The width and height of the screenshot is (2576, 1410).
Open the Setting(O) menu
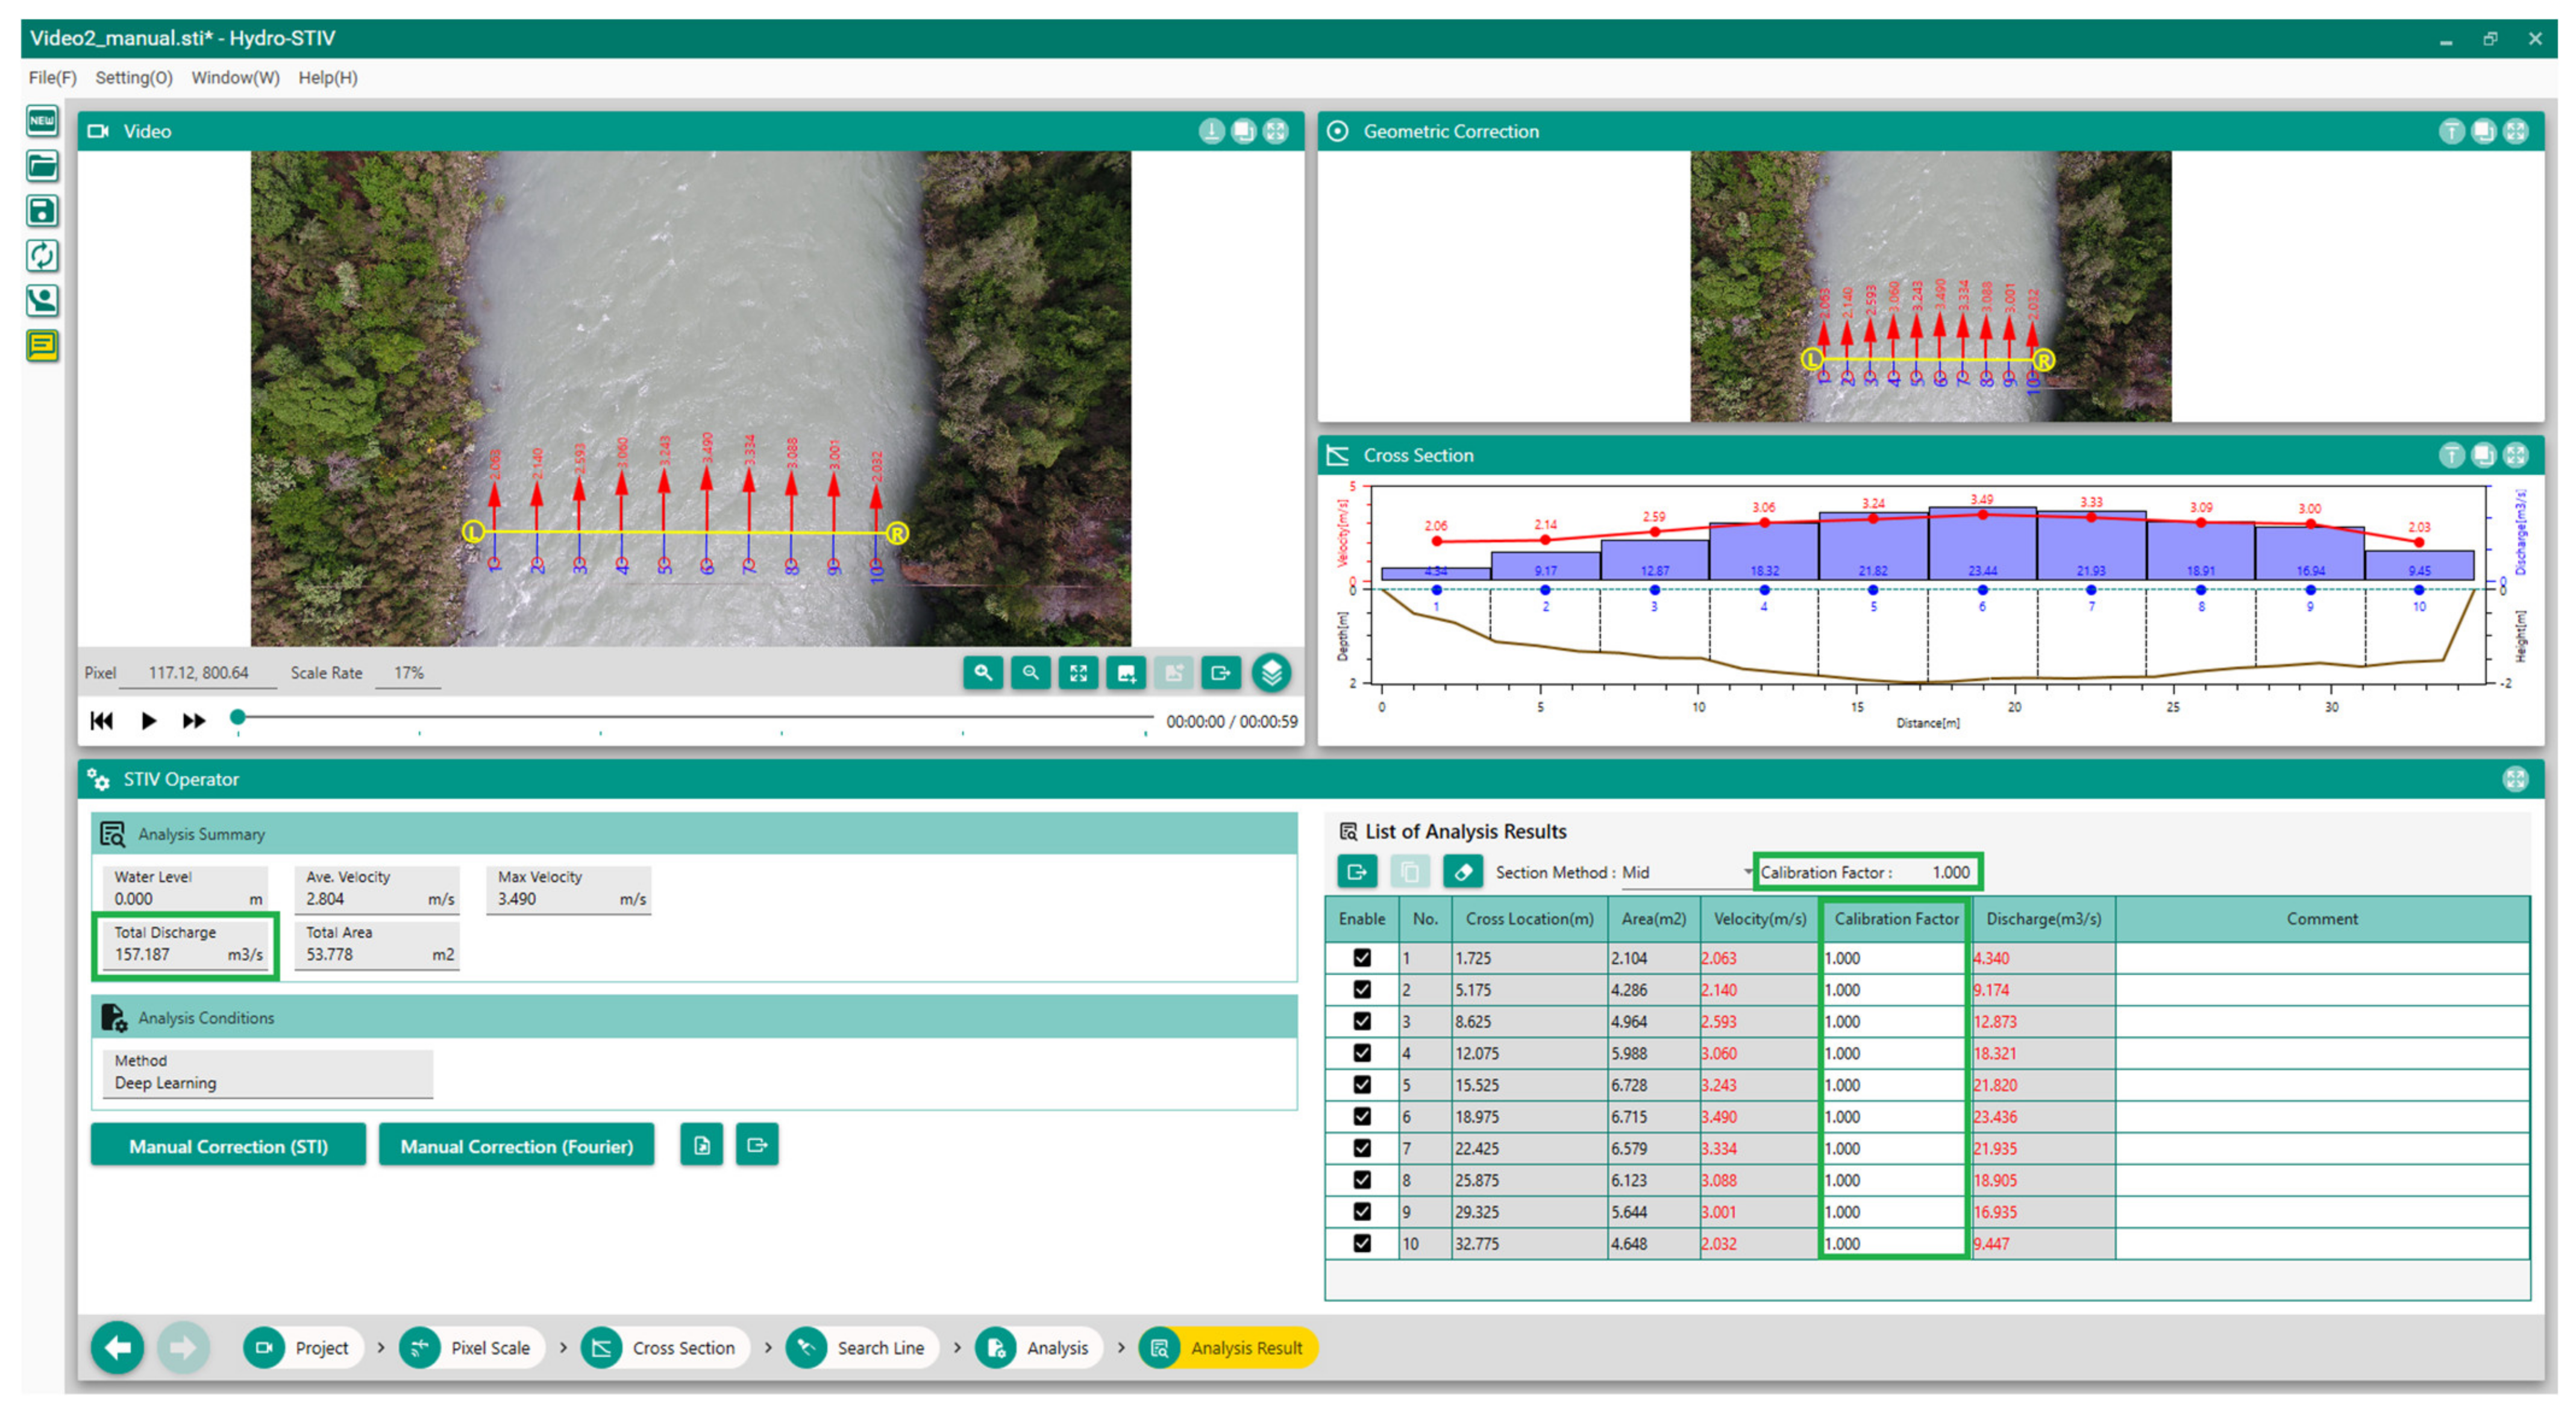134,78
